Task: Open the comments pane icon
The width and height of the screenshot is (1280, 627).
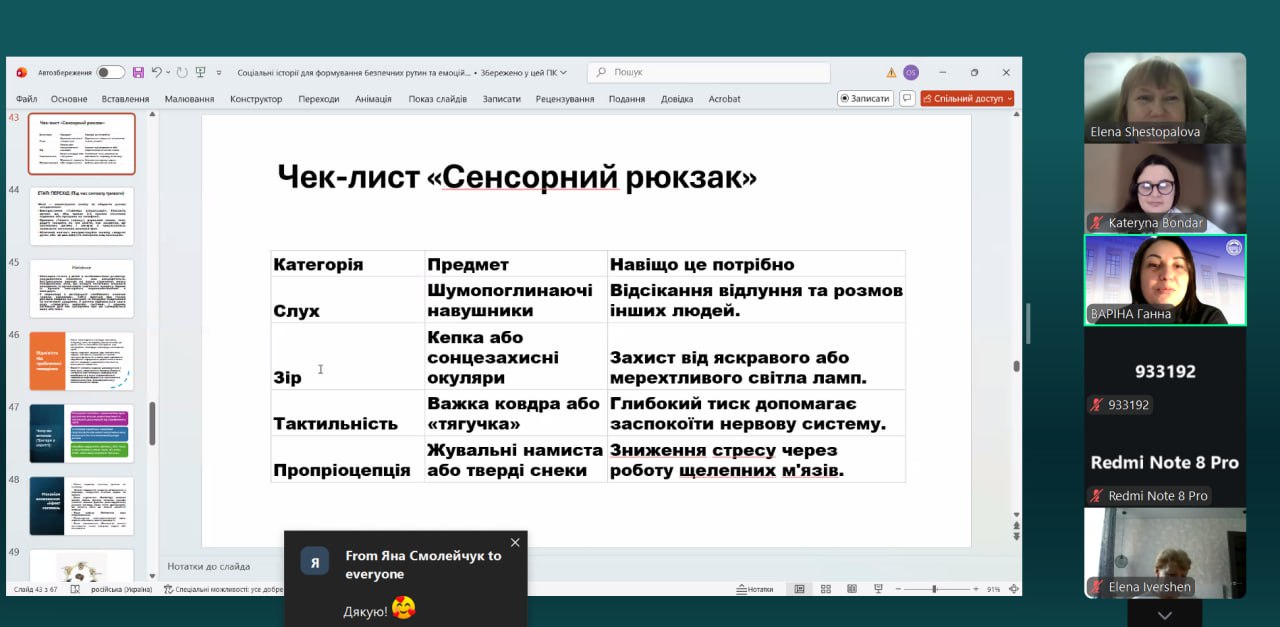Action: click(x=907, y=99)
